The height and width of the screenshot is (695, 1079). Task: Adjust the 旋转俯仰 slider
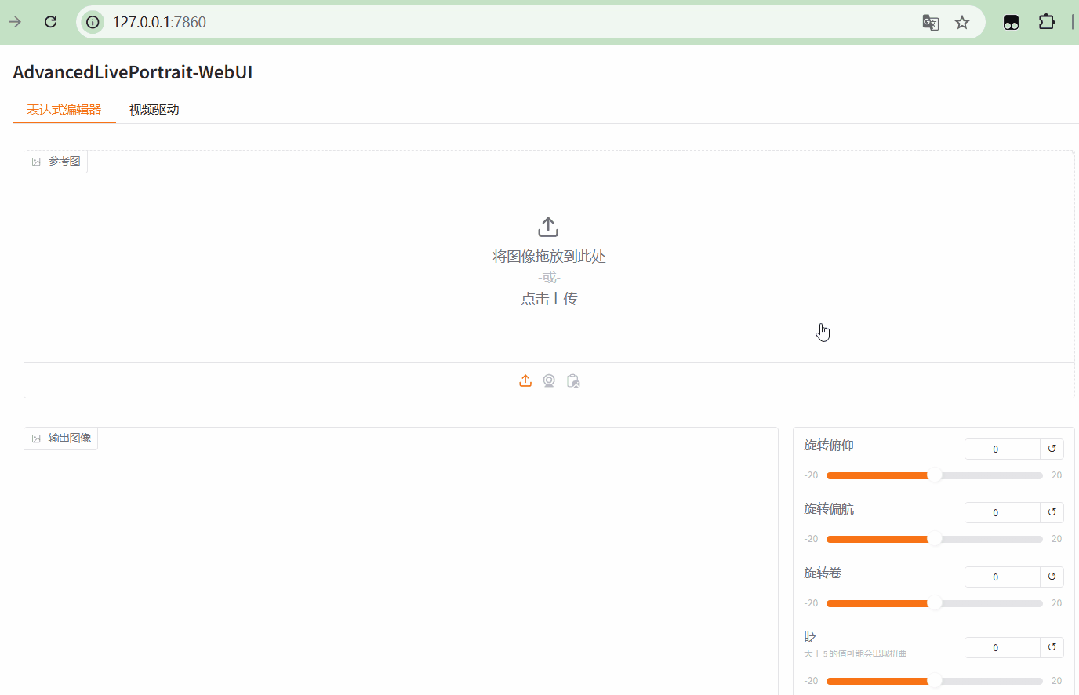[934, 475]
